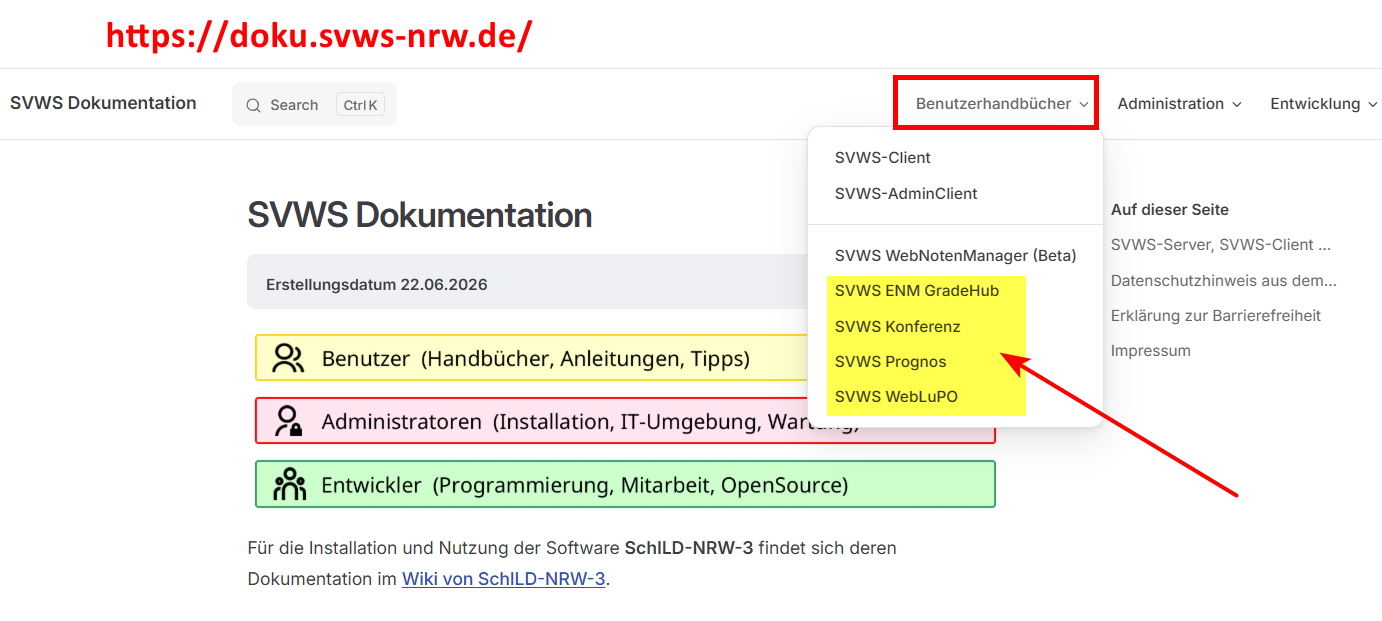Click the Ctrl K shortcut badge

[360, 105]
